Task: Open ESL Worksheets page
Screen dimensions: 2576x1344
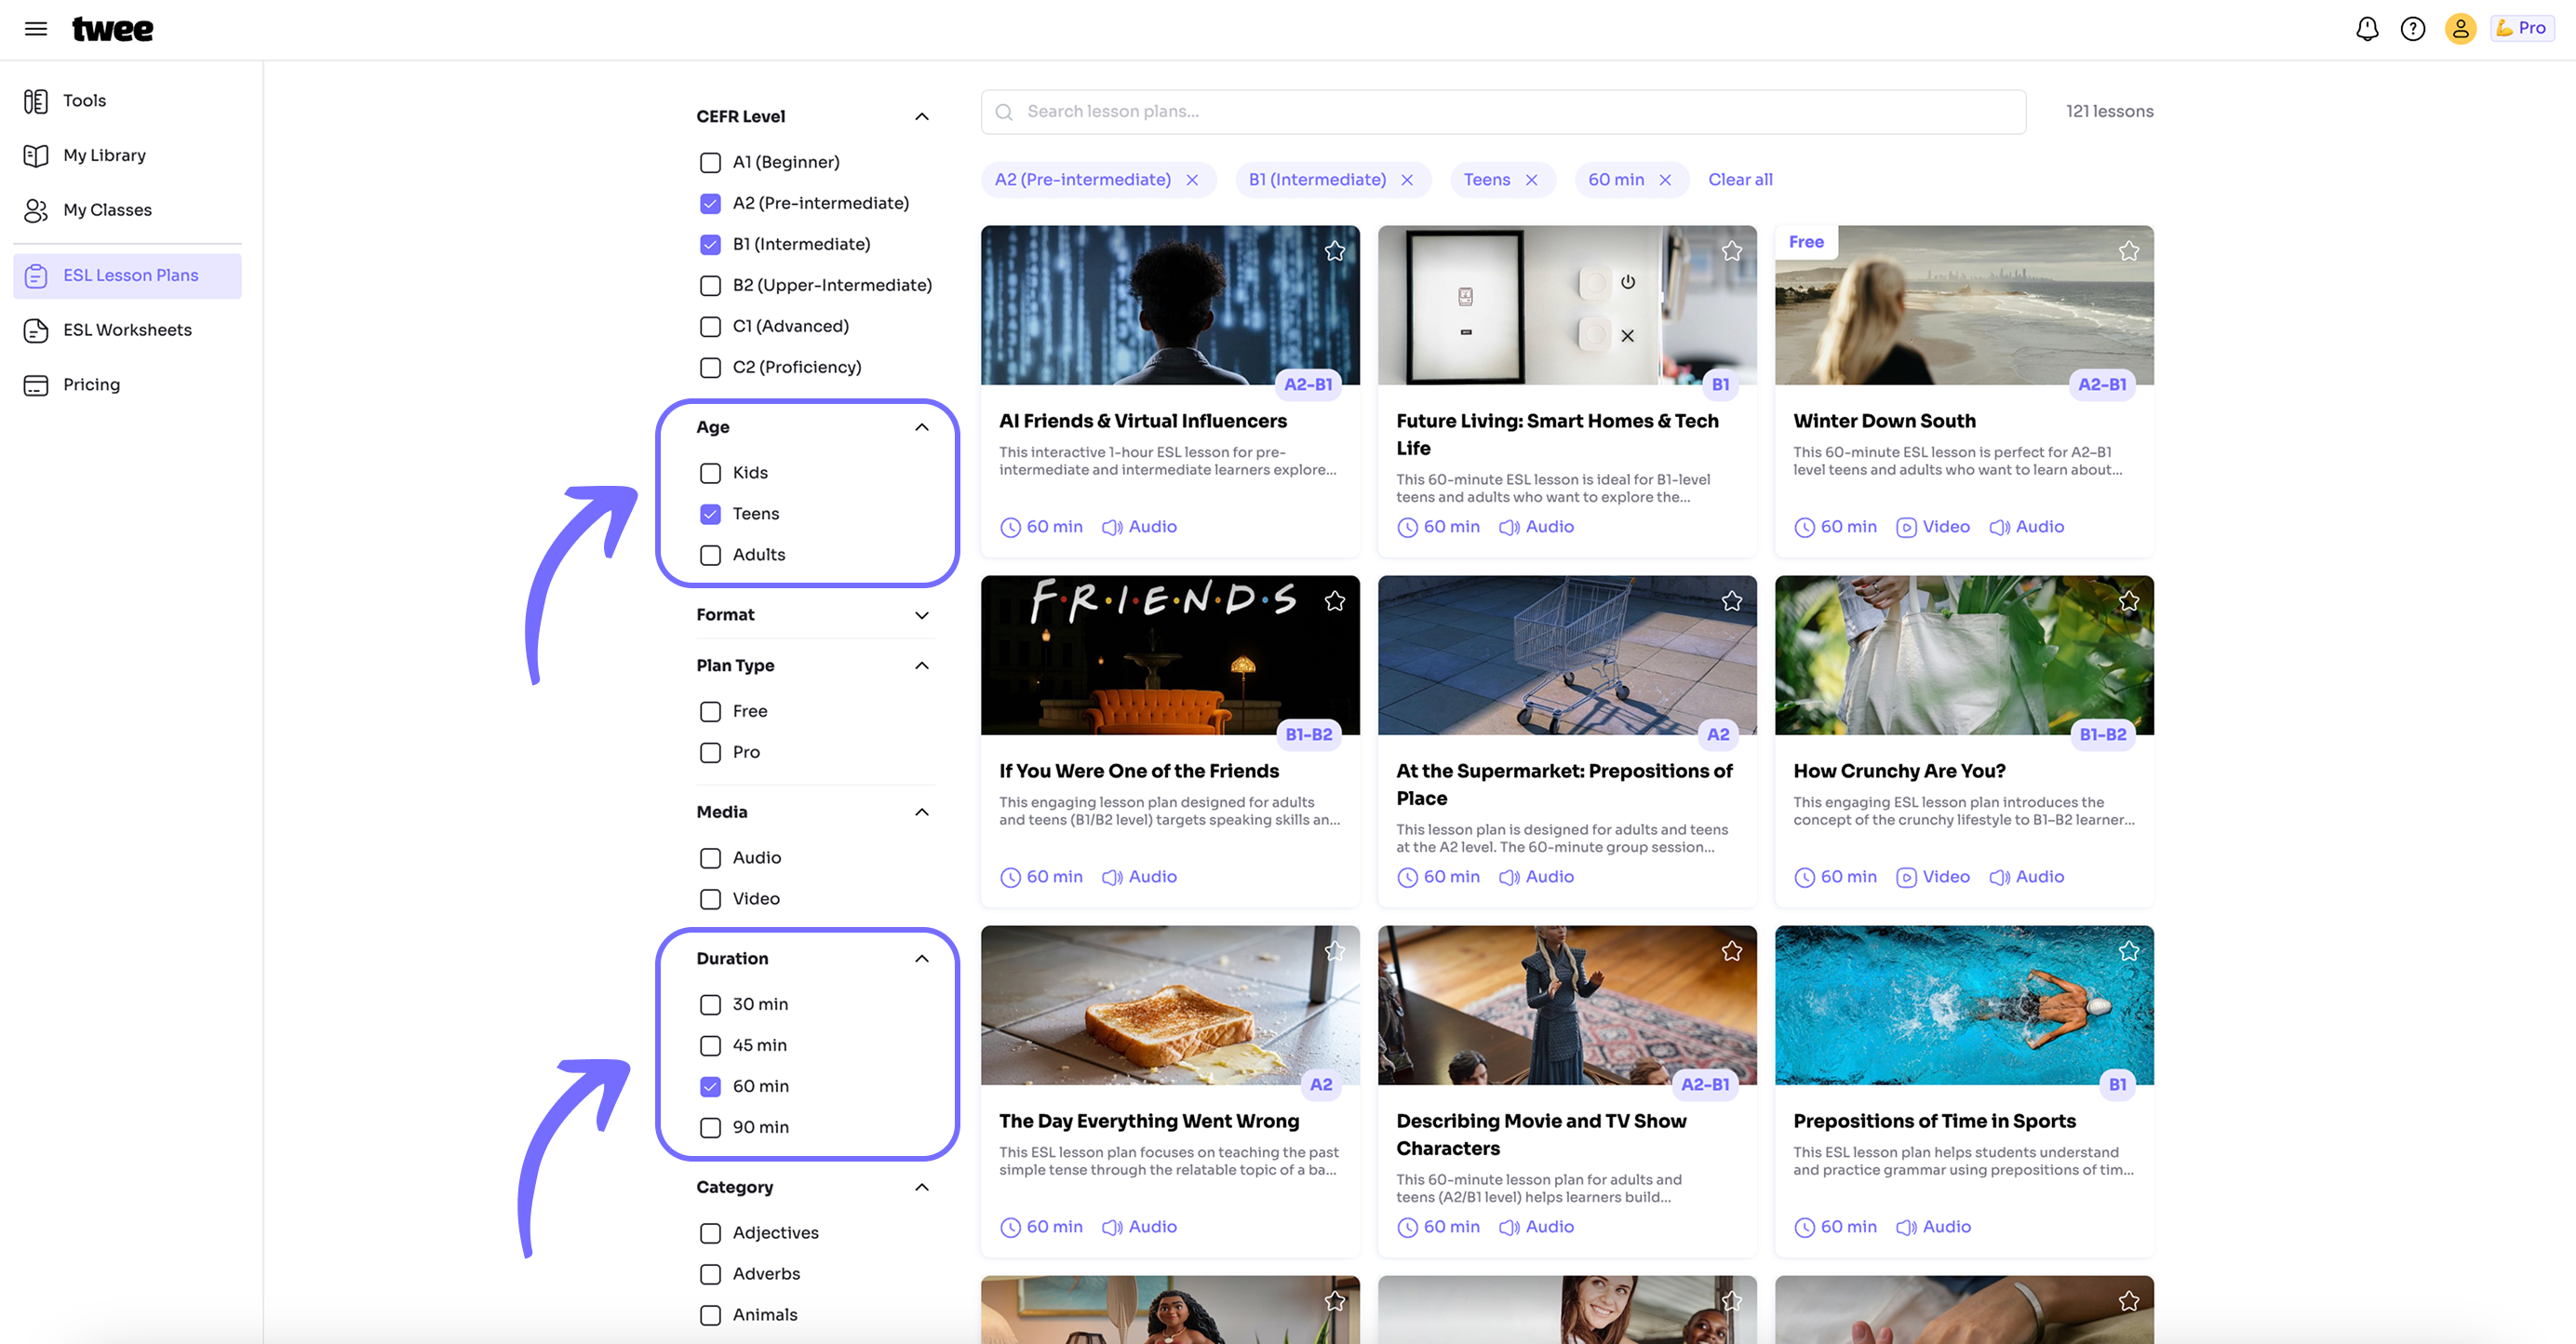Action: (x=127, y=330)
